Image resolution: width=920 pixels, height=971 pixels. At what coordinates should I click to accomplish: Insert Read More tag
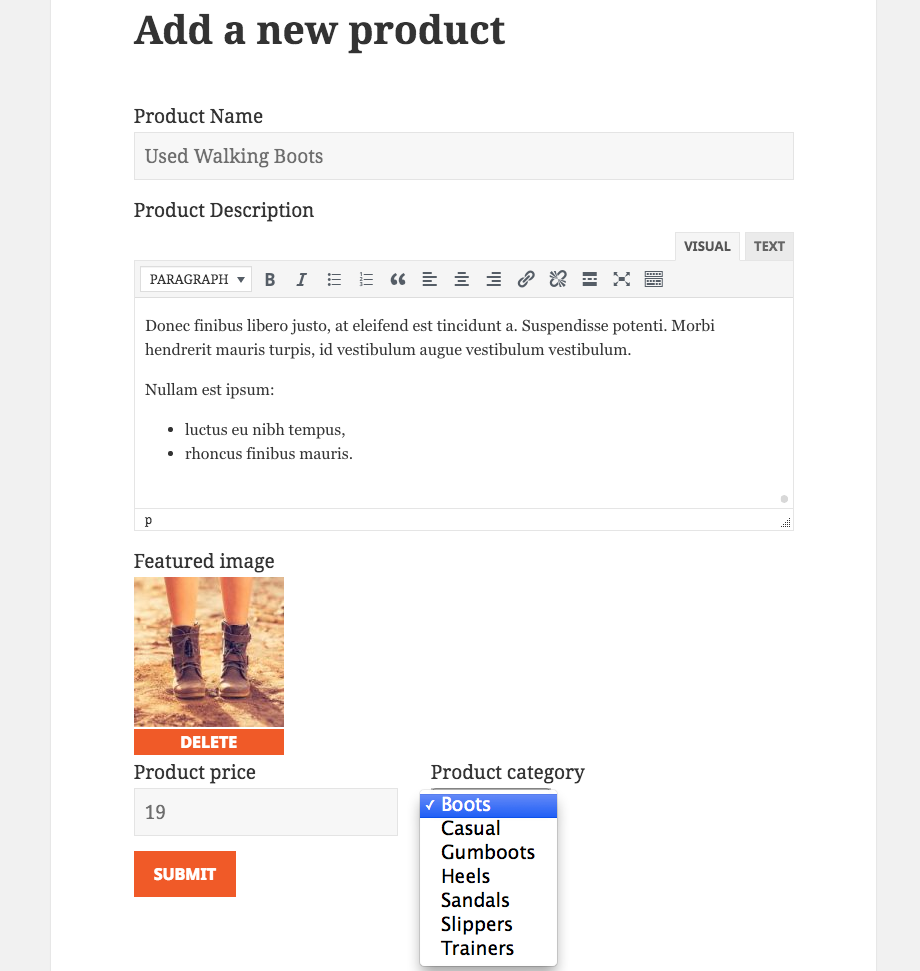point(590,279)
